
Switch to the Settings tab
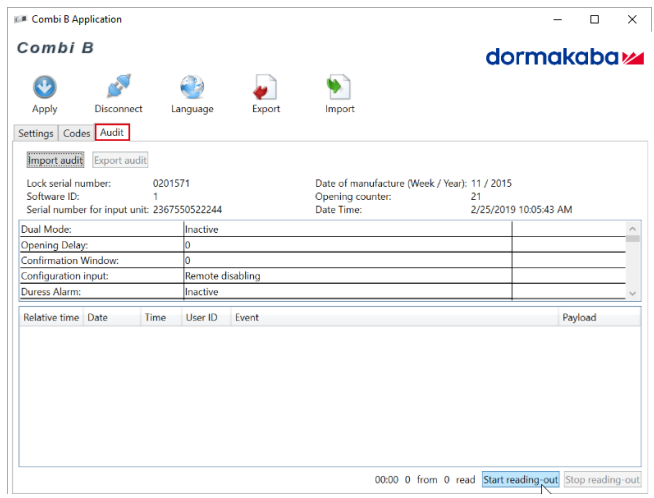36,133
